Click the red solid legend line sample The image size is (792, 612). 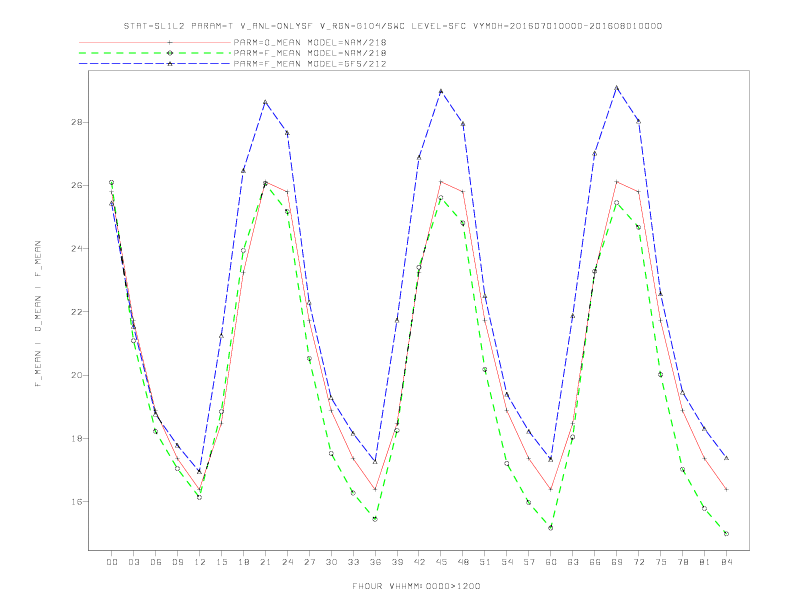[x=155, y=42]
